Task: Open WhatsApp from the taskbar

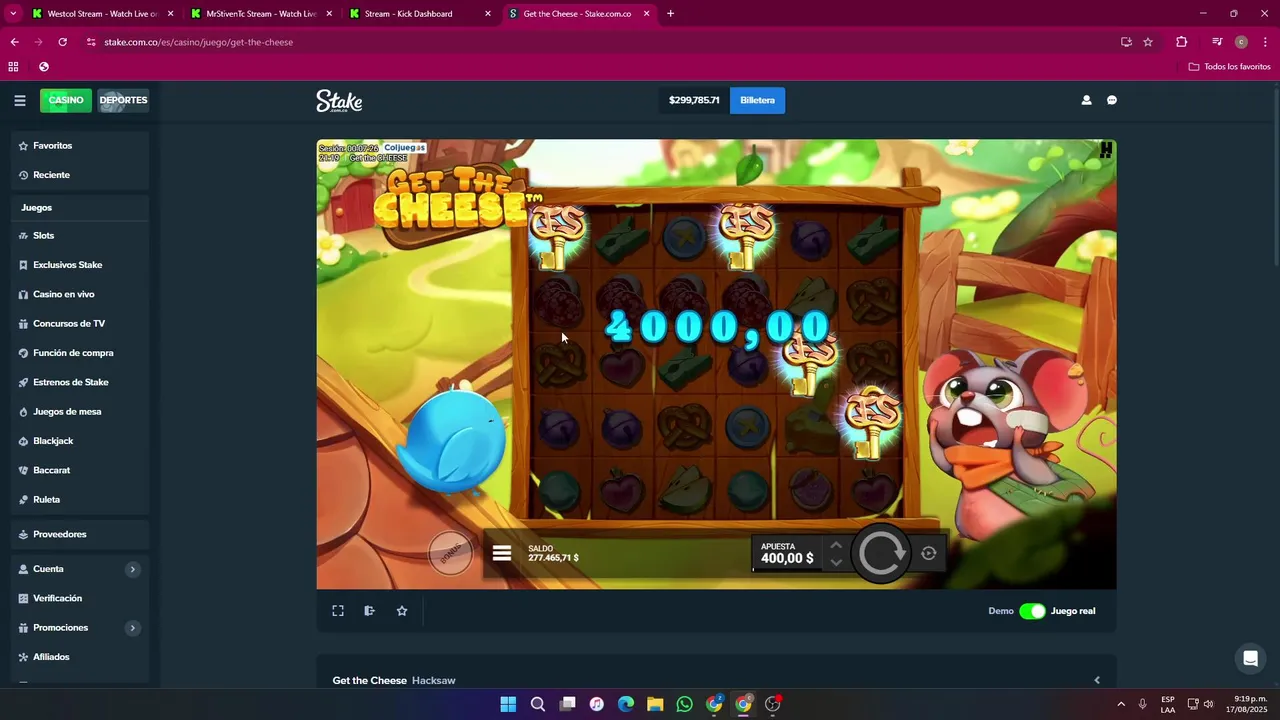Action: point(684,704)
